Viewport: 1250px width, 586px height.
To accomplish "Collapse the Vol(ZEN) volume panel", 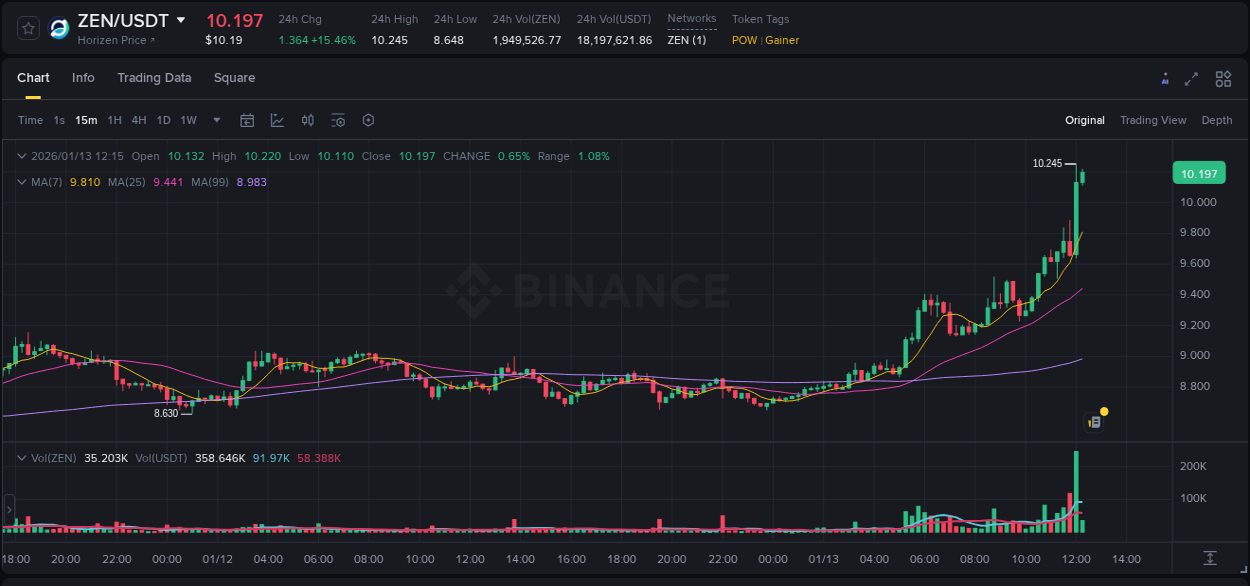I will (x=20, y=457).
